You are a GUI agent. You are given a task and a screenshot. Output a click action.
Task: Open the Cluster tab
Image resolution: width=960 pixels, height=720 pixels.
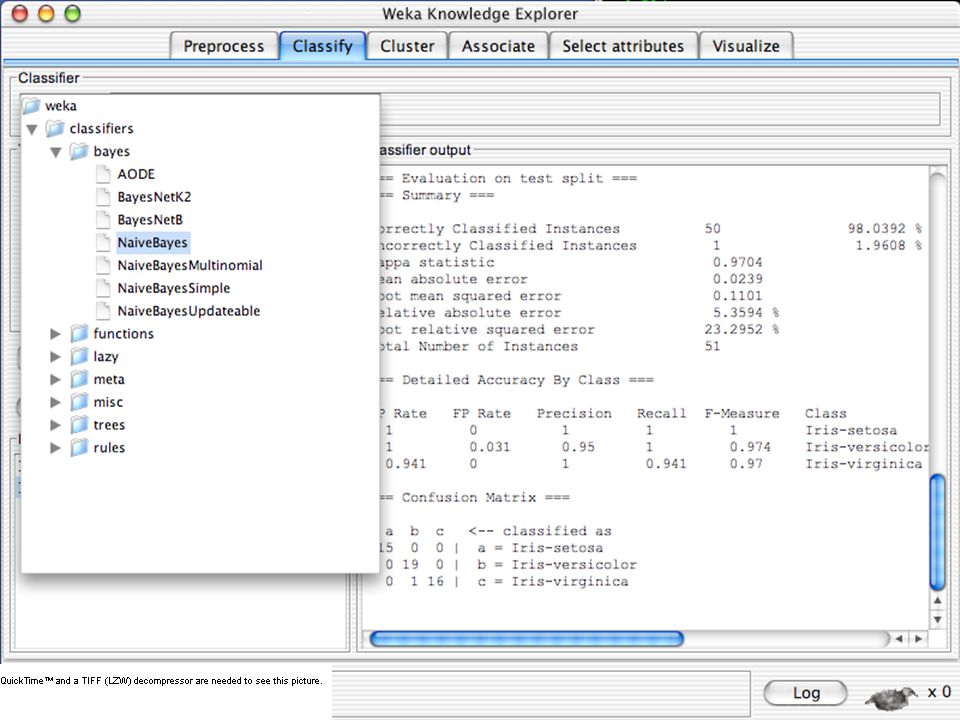pyautogui.click(x=407, y=46)
